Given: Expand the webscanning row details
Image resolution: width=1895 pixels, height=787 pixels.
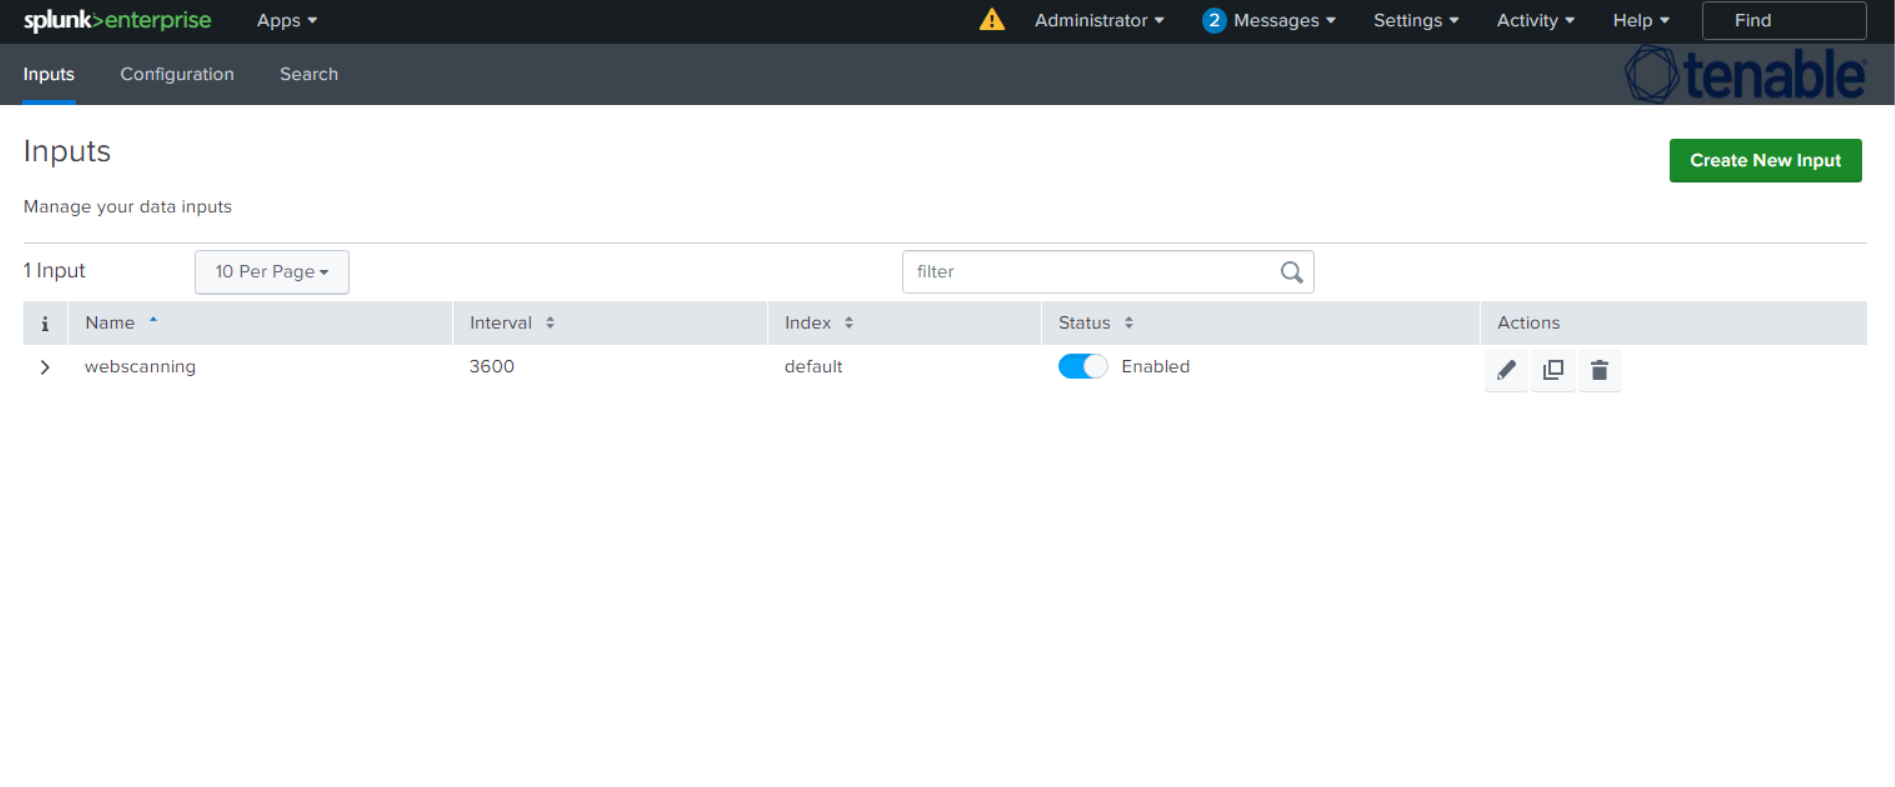Looking at the screenshot, I should point(45,367).
